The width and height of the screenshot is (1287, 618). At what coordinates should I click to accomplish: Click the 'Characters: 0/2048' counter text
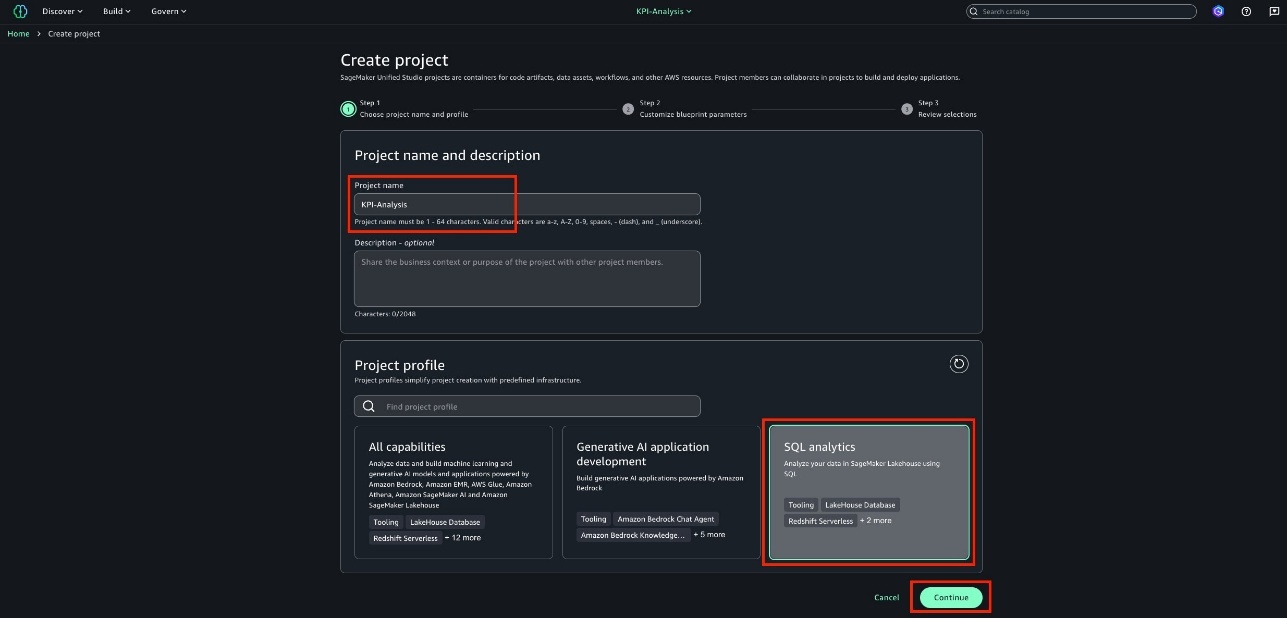click(385, 314)
